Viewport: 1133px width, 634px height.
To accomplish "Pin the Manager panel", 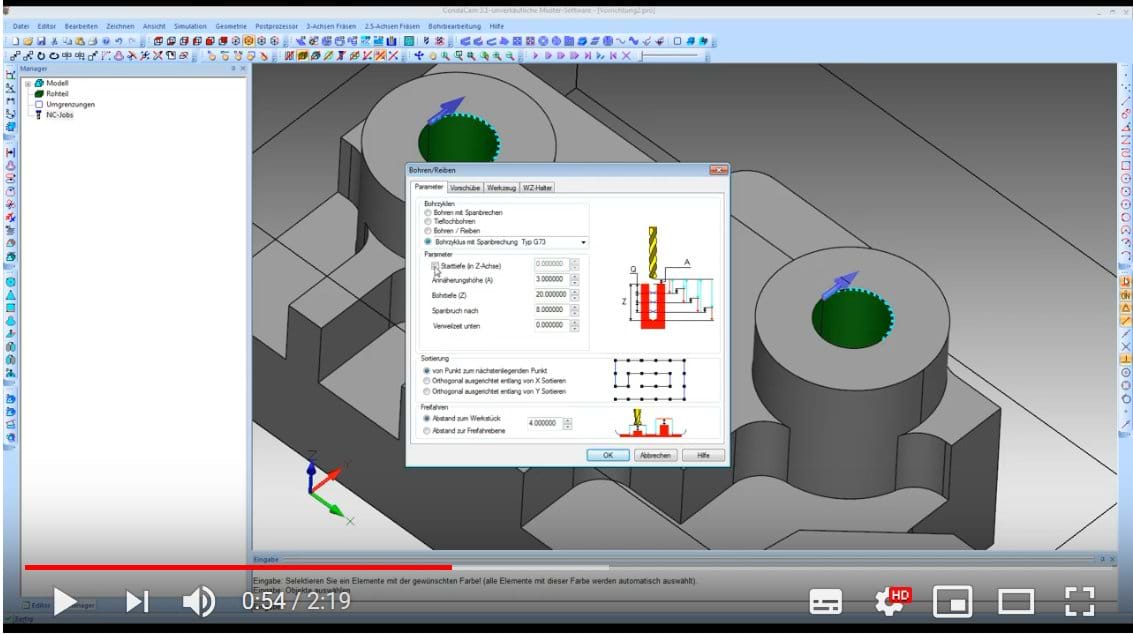I will pos(233,69).
